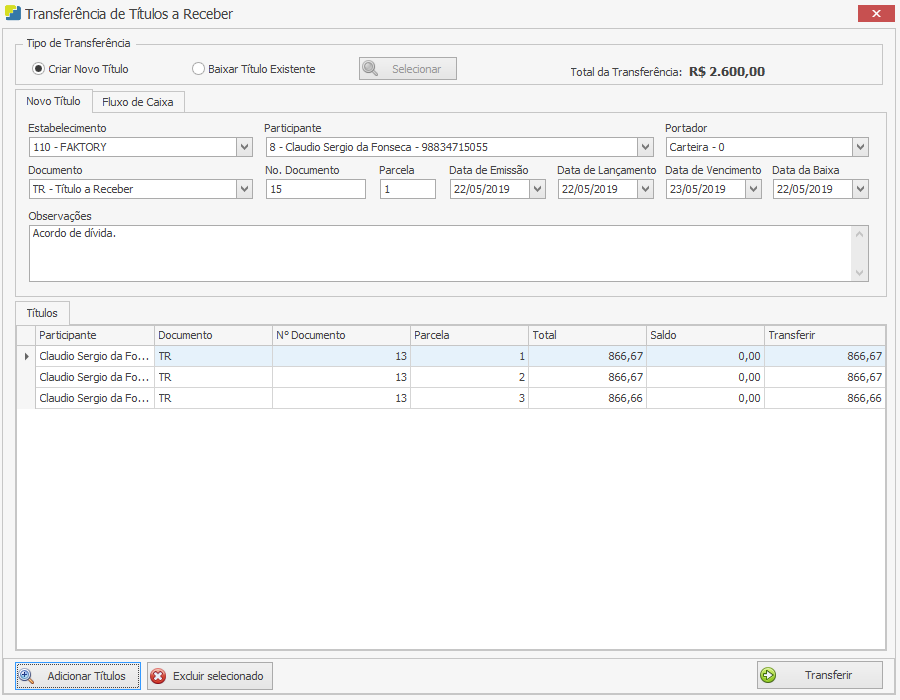Click the Saldo column header
The height and width of the screenshot is (700, 900).
704,335
